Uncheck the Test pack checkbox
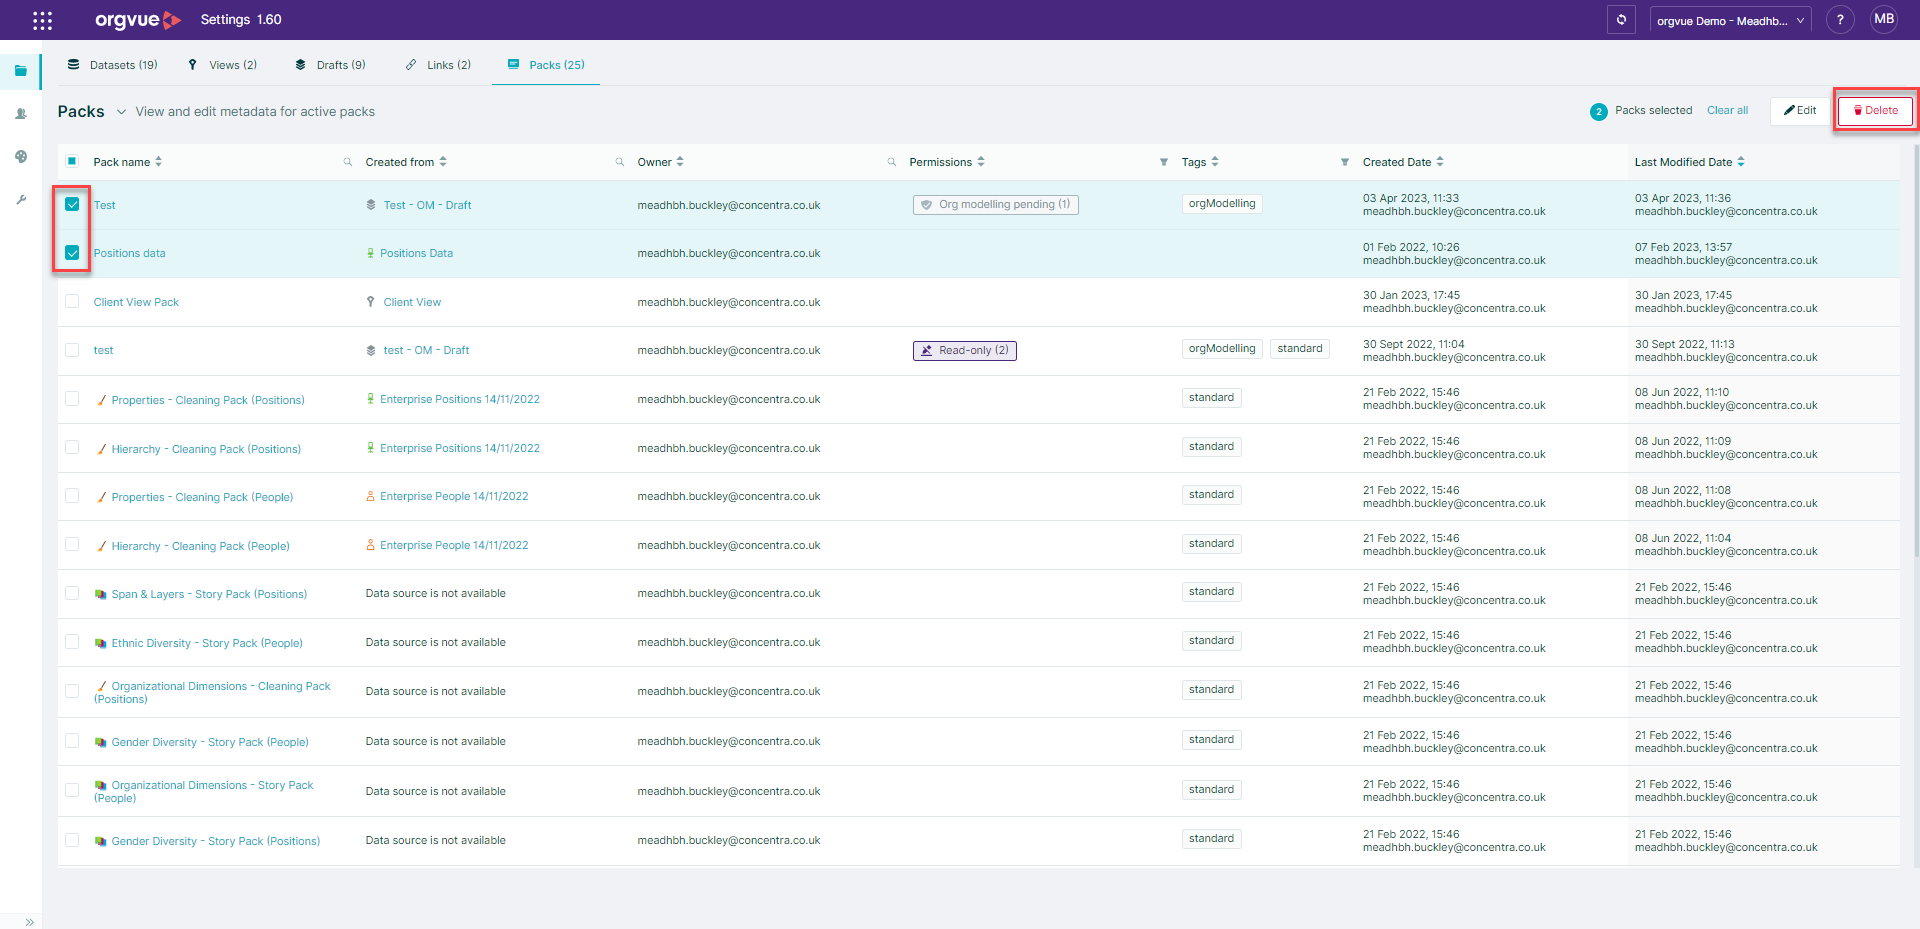The height and width of the screenshot is (929, 1920). point(72,204)
